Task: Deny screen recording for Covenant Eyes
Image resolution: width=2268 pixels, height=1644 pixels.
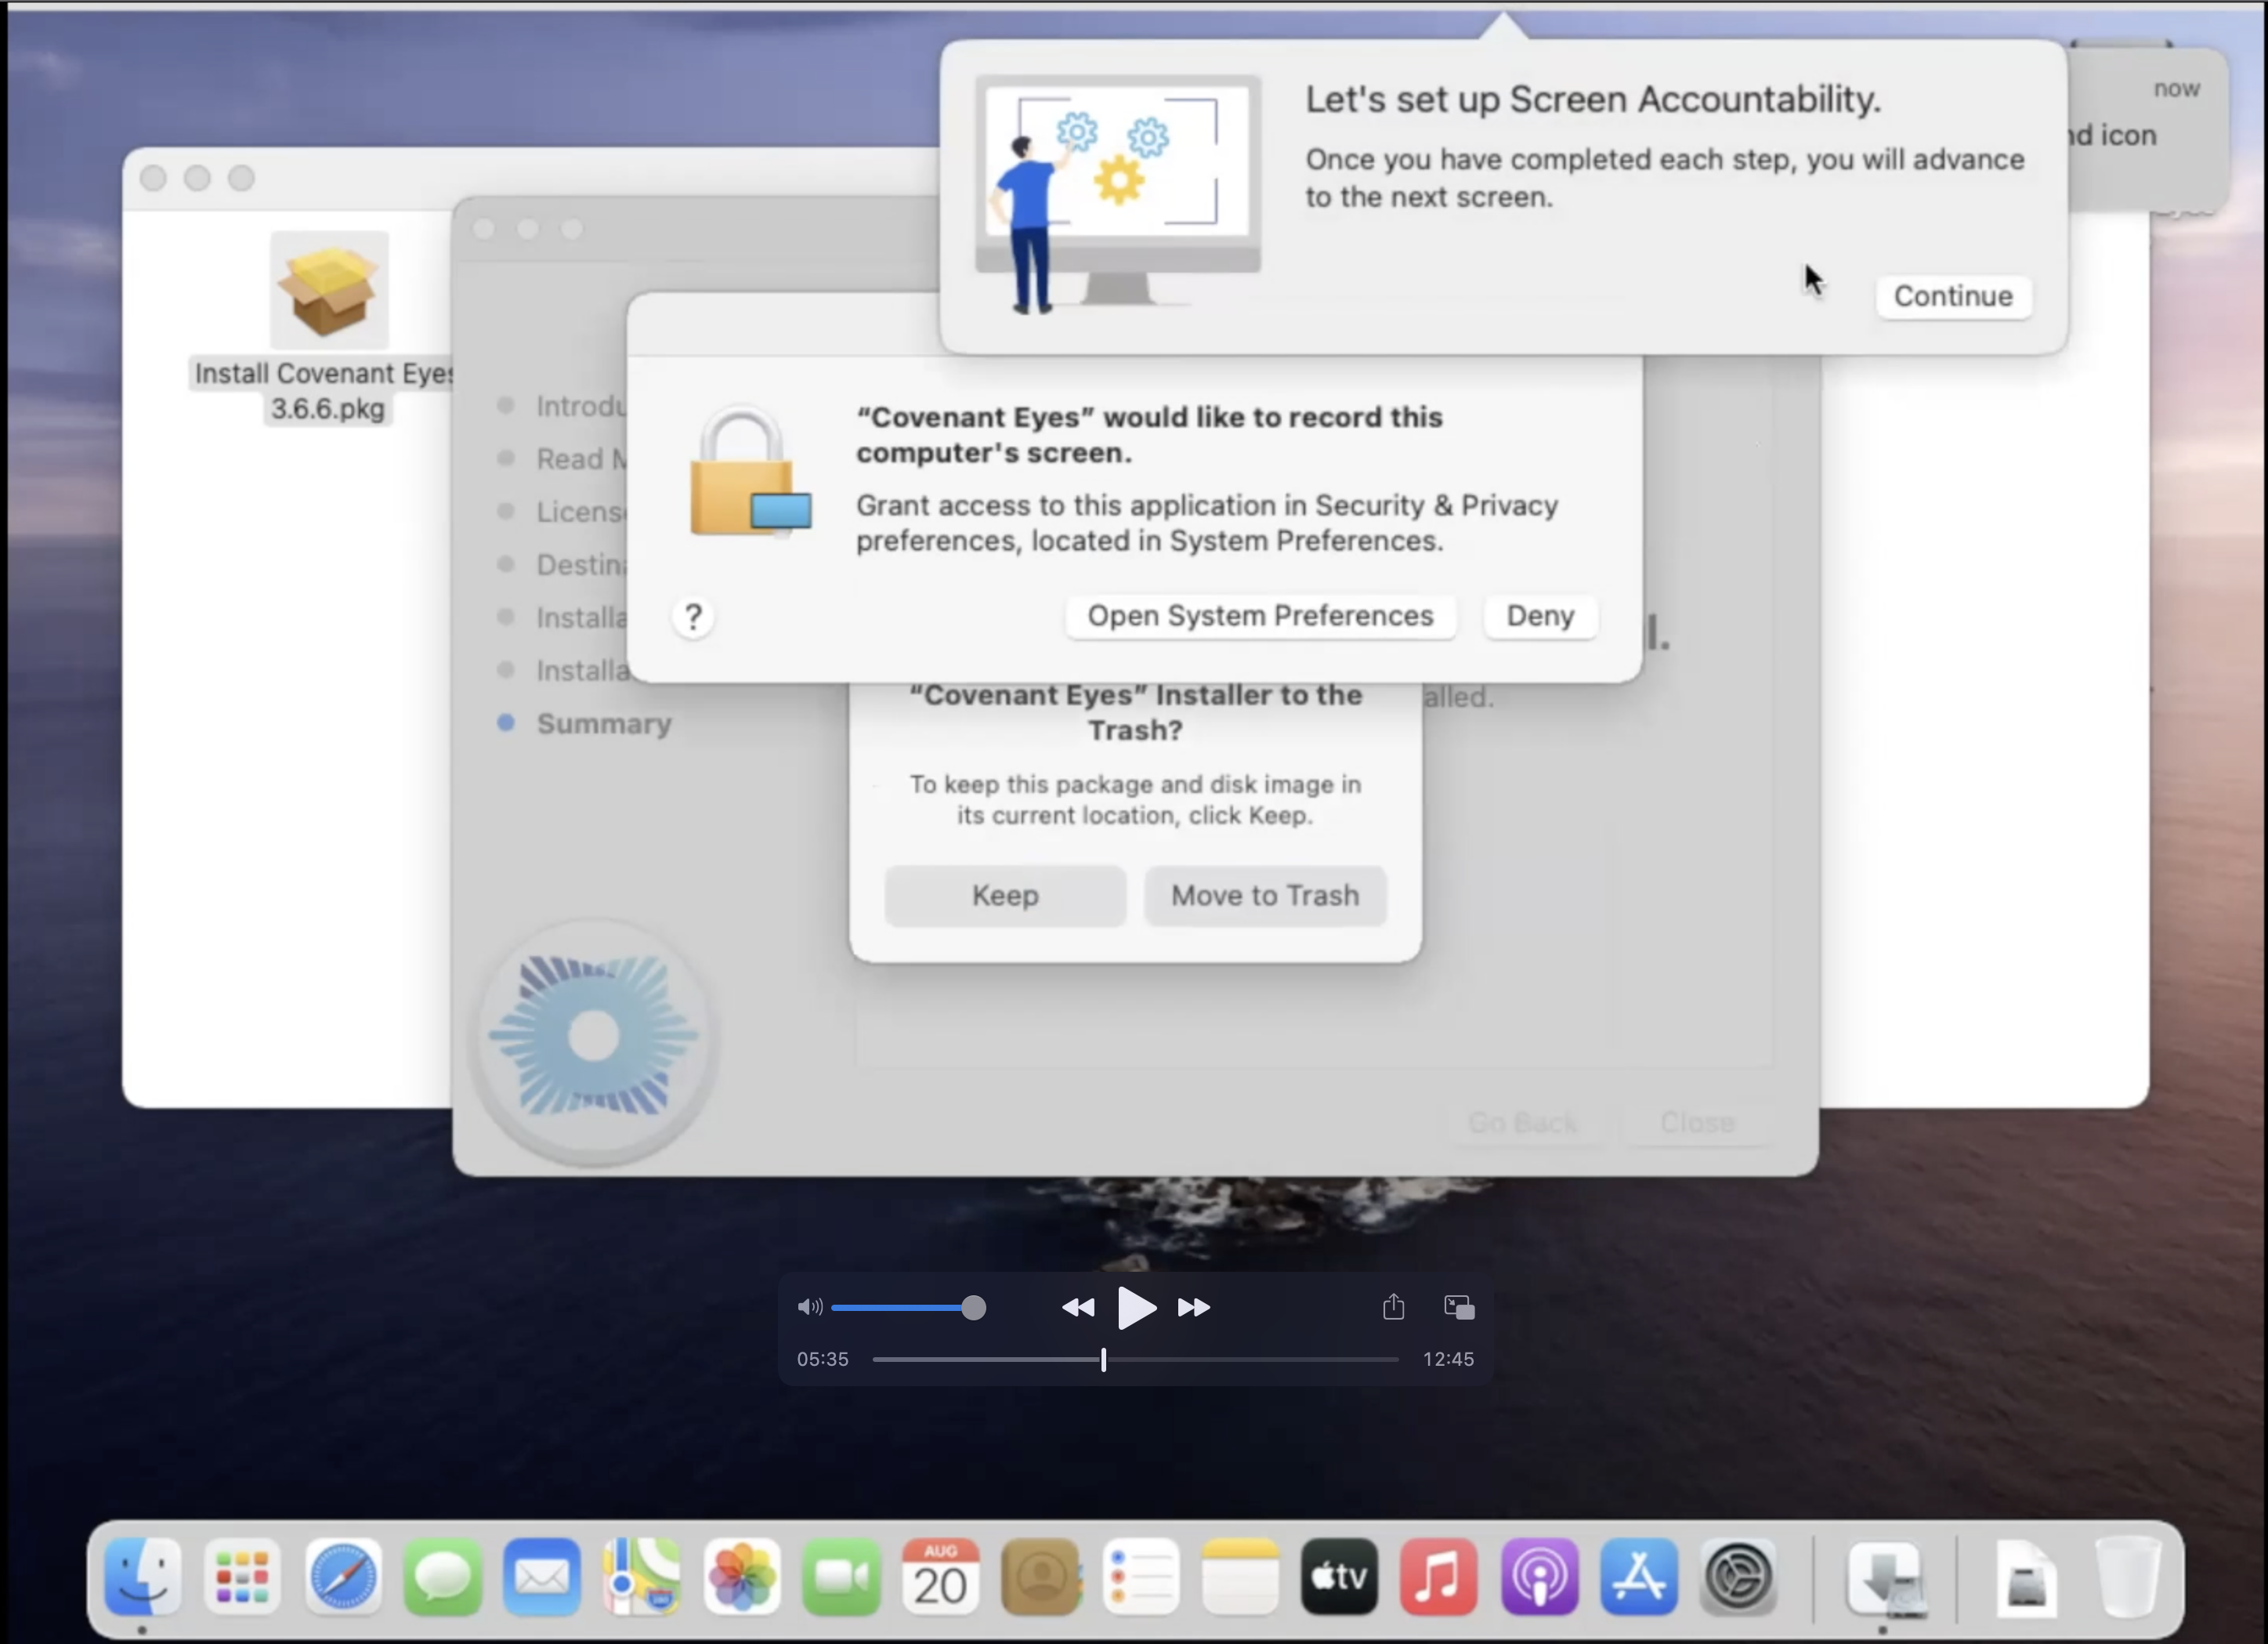Action: (x=1540, y=616)
